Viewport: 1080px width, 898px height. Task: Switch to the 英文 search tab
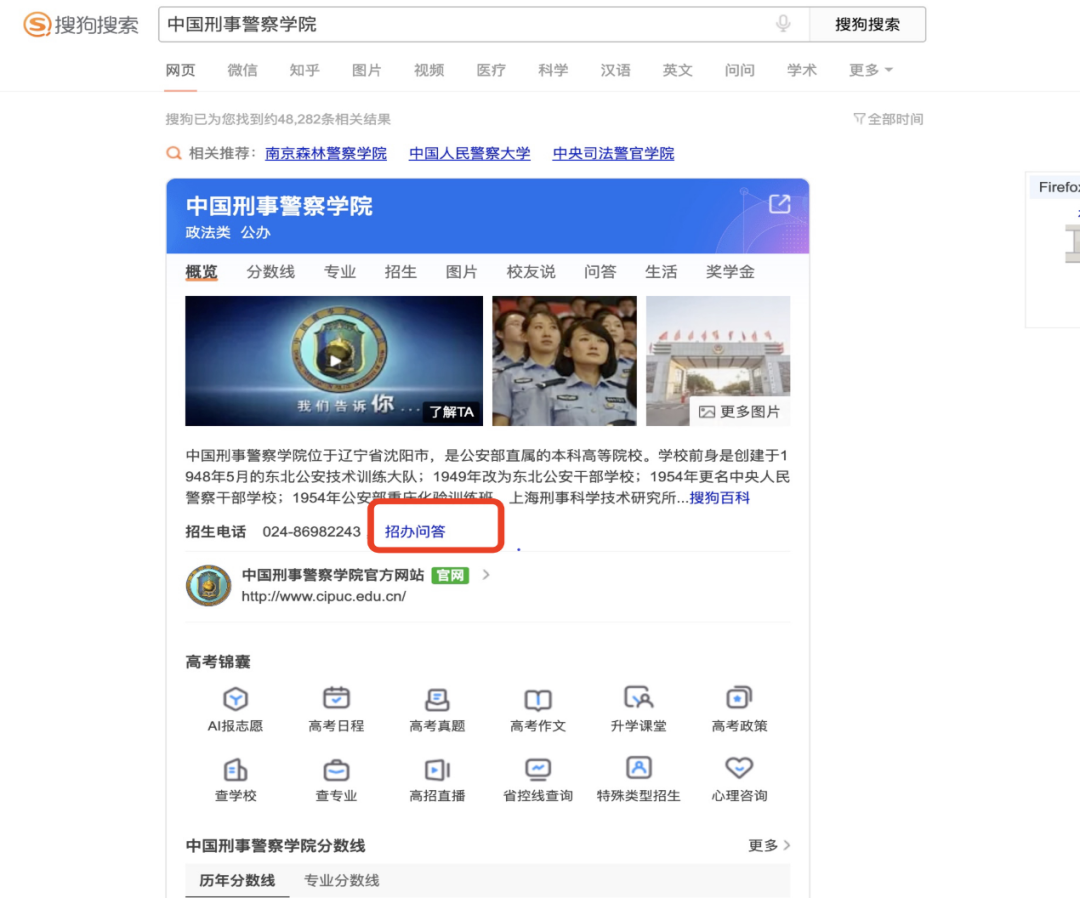click(x=677, y=70)
